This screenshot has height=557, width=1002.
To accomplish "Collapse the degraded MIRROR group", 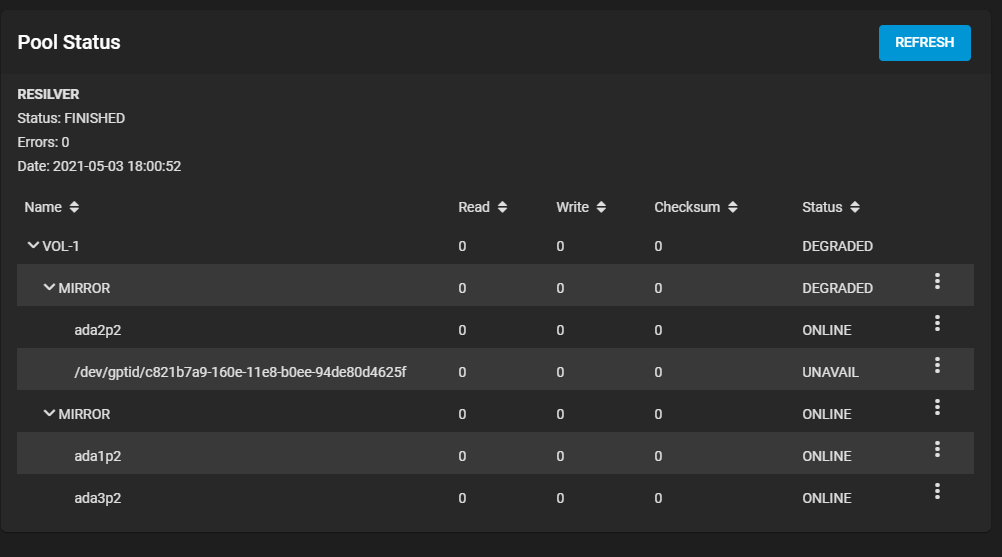I will tap(49, 287).
